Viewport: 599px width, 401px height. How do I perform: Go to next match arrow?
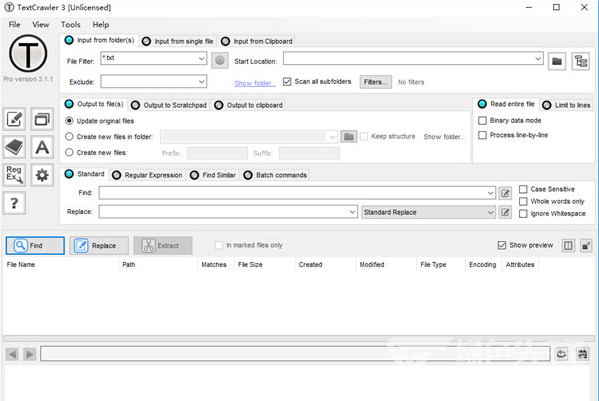tap(29, 354)
